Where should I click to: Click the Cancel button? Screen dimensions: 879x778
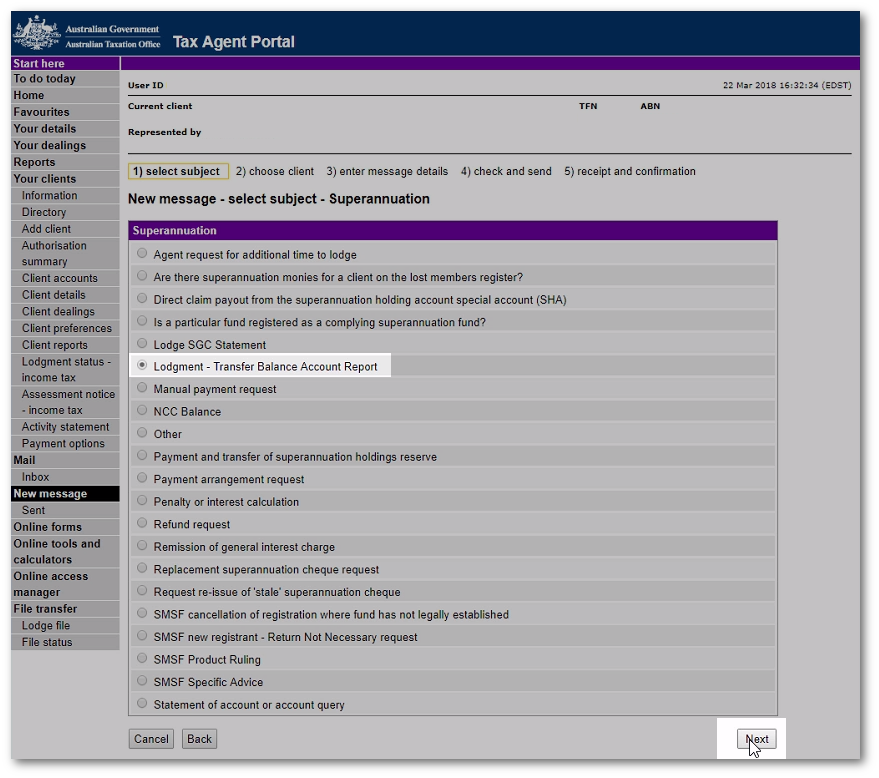pyautogui.click(x=151, y=739)
